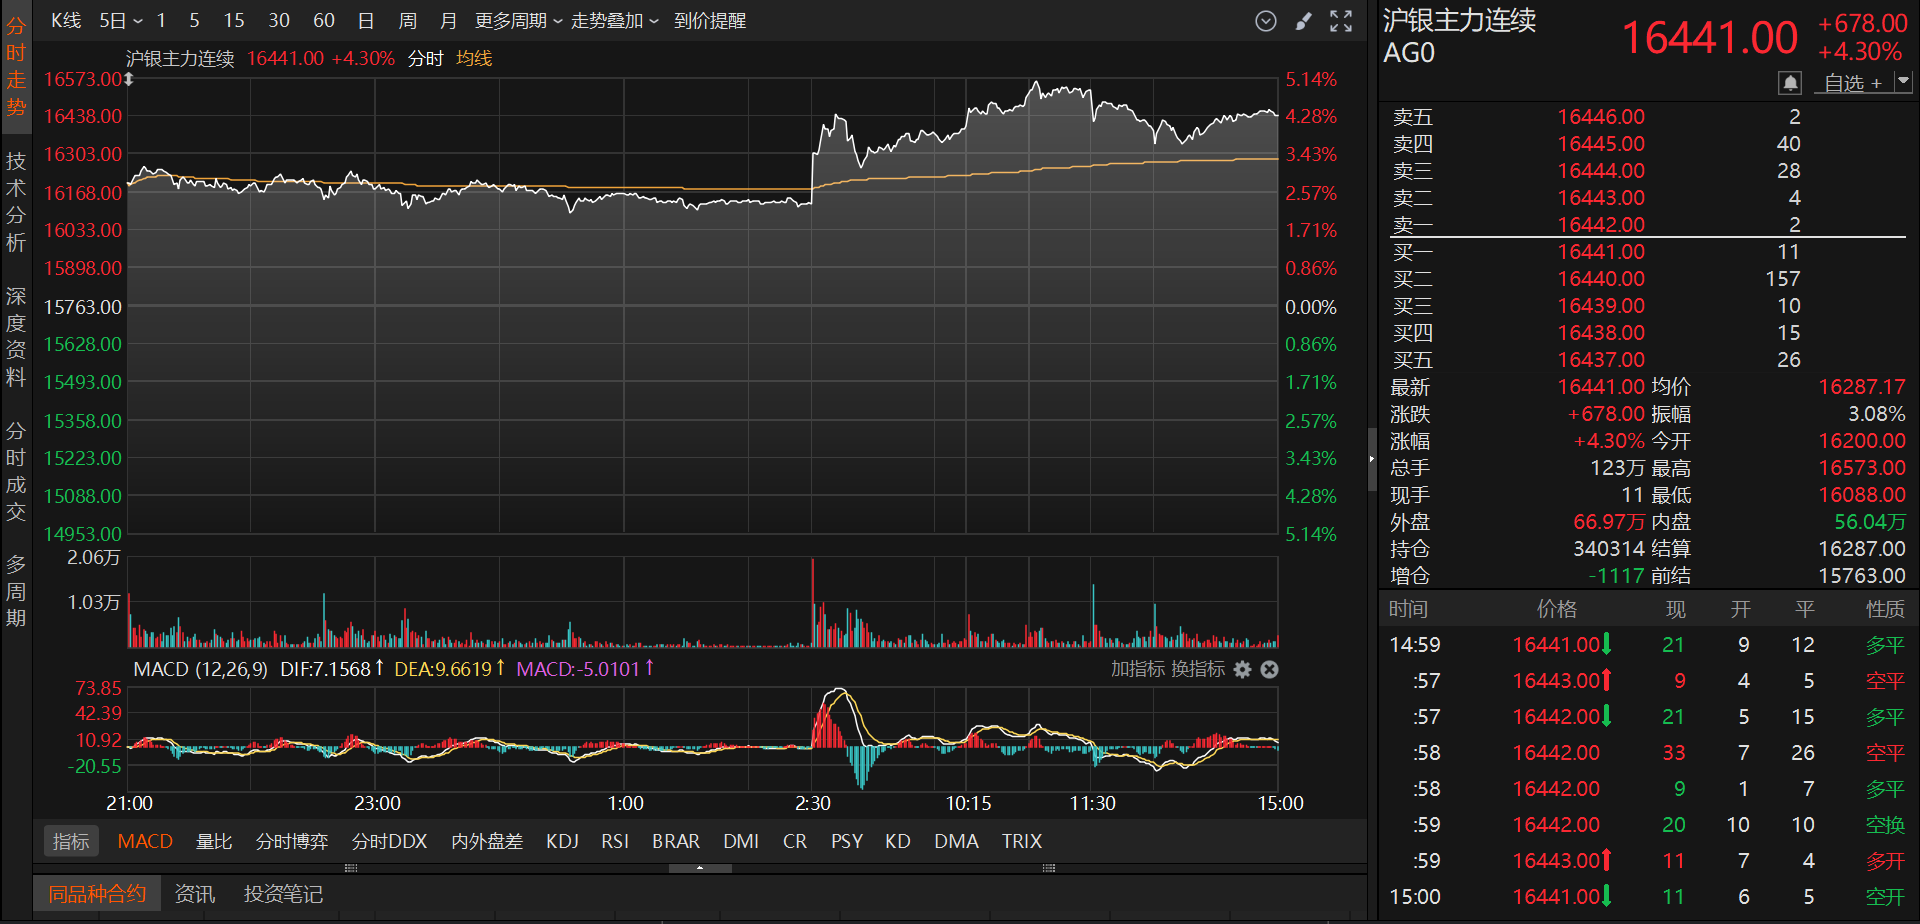Viewport: 1920px width, 924px height.
Task: Click the 最高 value 16573.00
Action: (x=1862, y=468)
